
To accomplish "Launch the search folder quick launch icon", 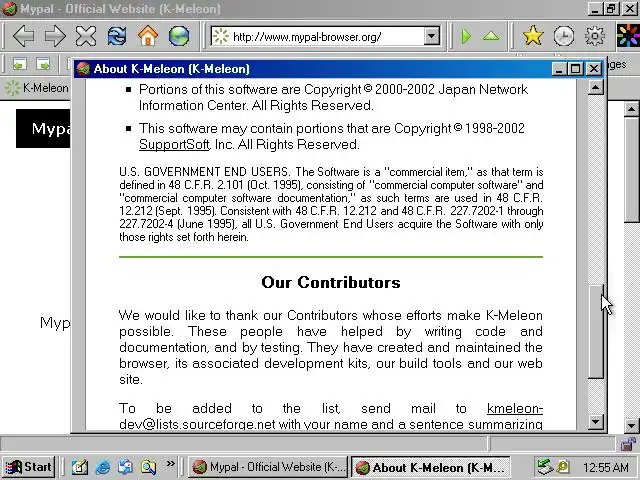I will (x=148, y=467).
